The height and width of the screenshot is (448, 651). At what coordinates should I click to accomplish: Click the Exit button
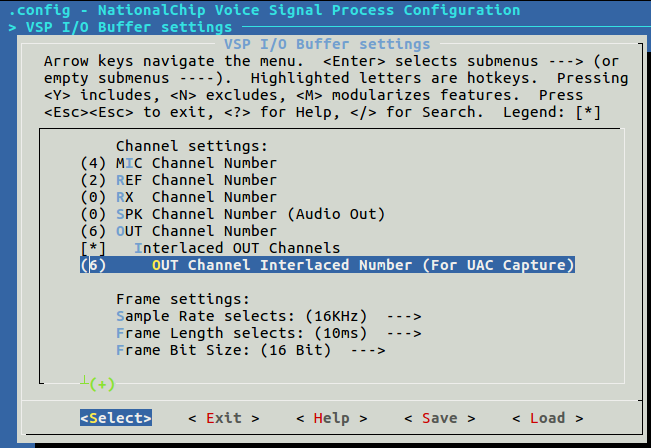[224, 418]
